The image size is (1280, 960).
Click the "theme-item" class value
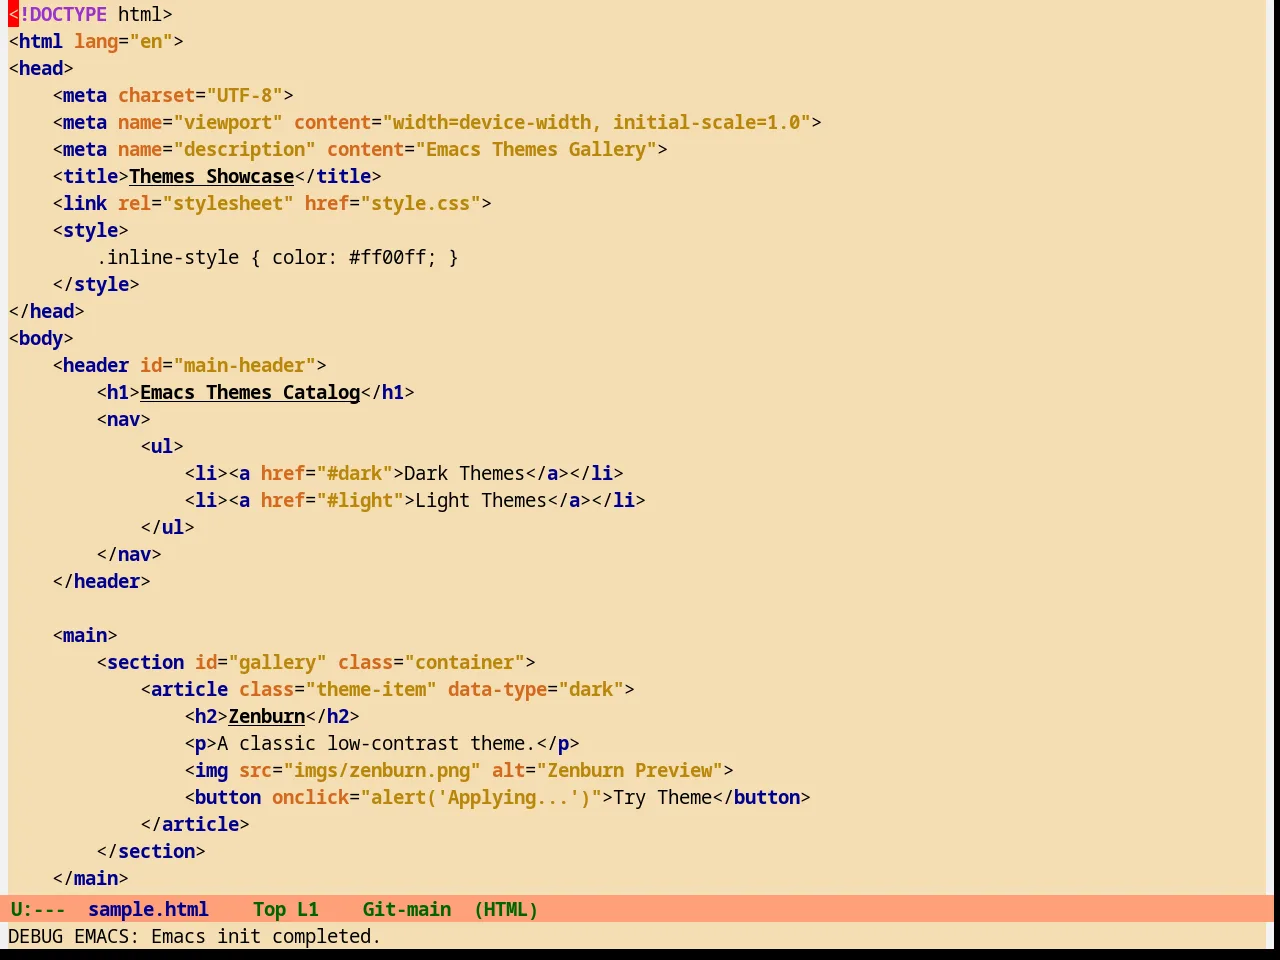371,689
